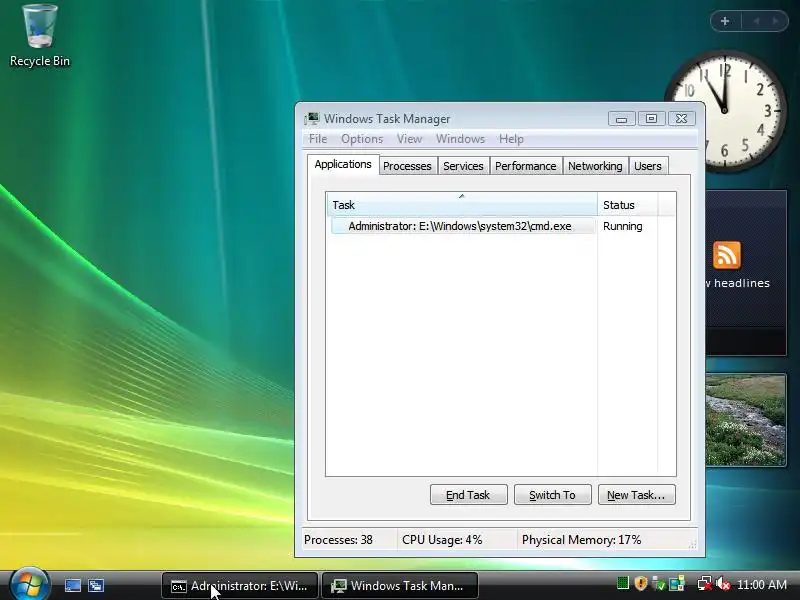Click Physical Memory: 17% status text

[x=581, y=540]
